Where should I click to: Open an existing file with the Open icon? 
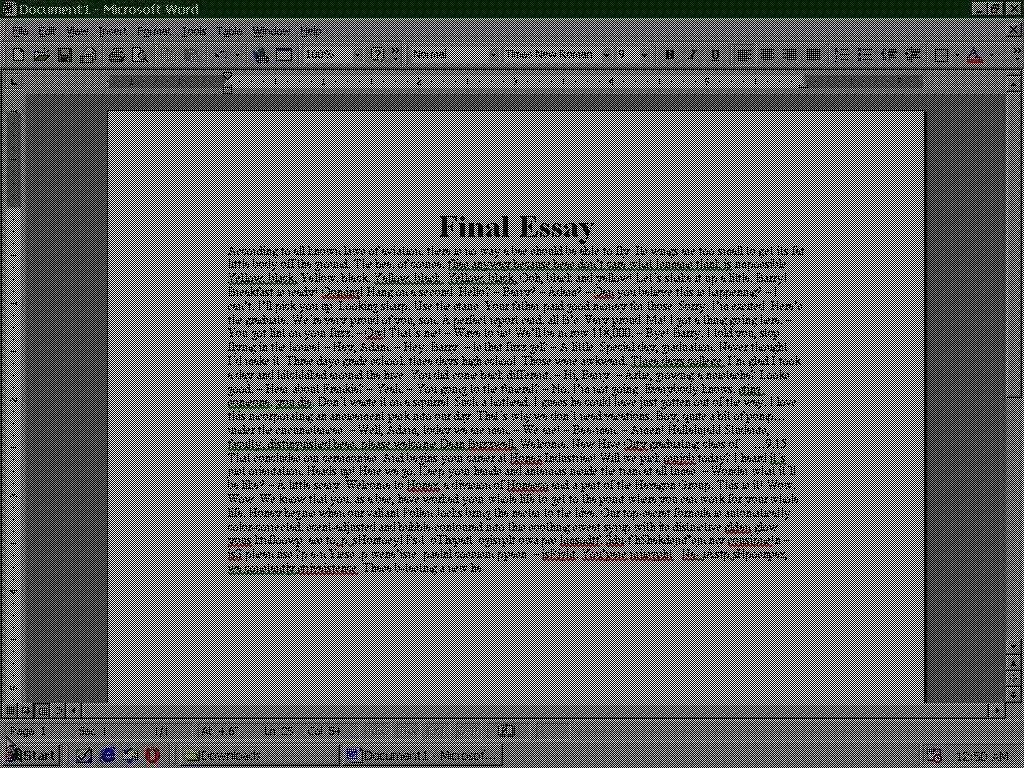click(x=41, y=55)
